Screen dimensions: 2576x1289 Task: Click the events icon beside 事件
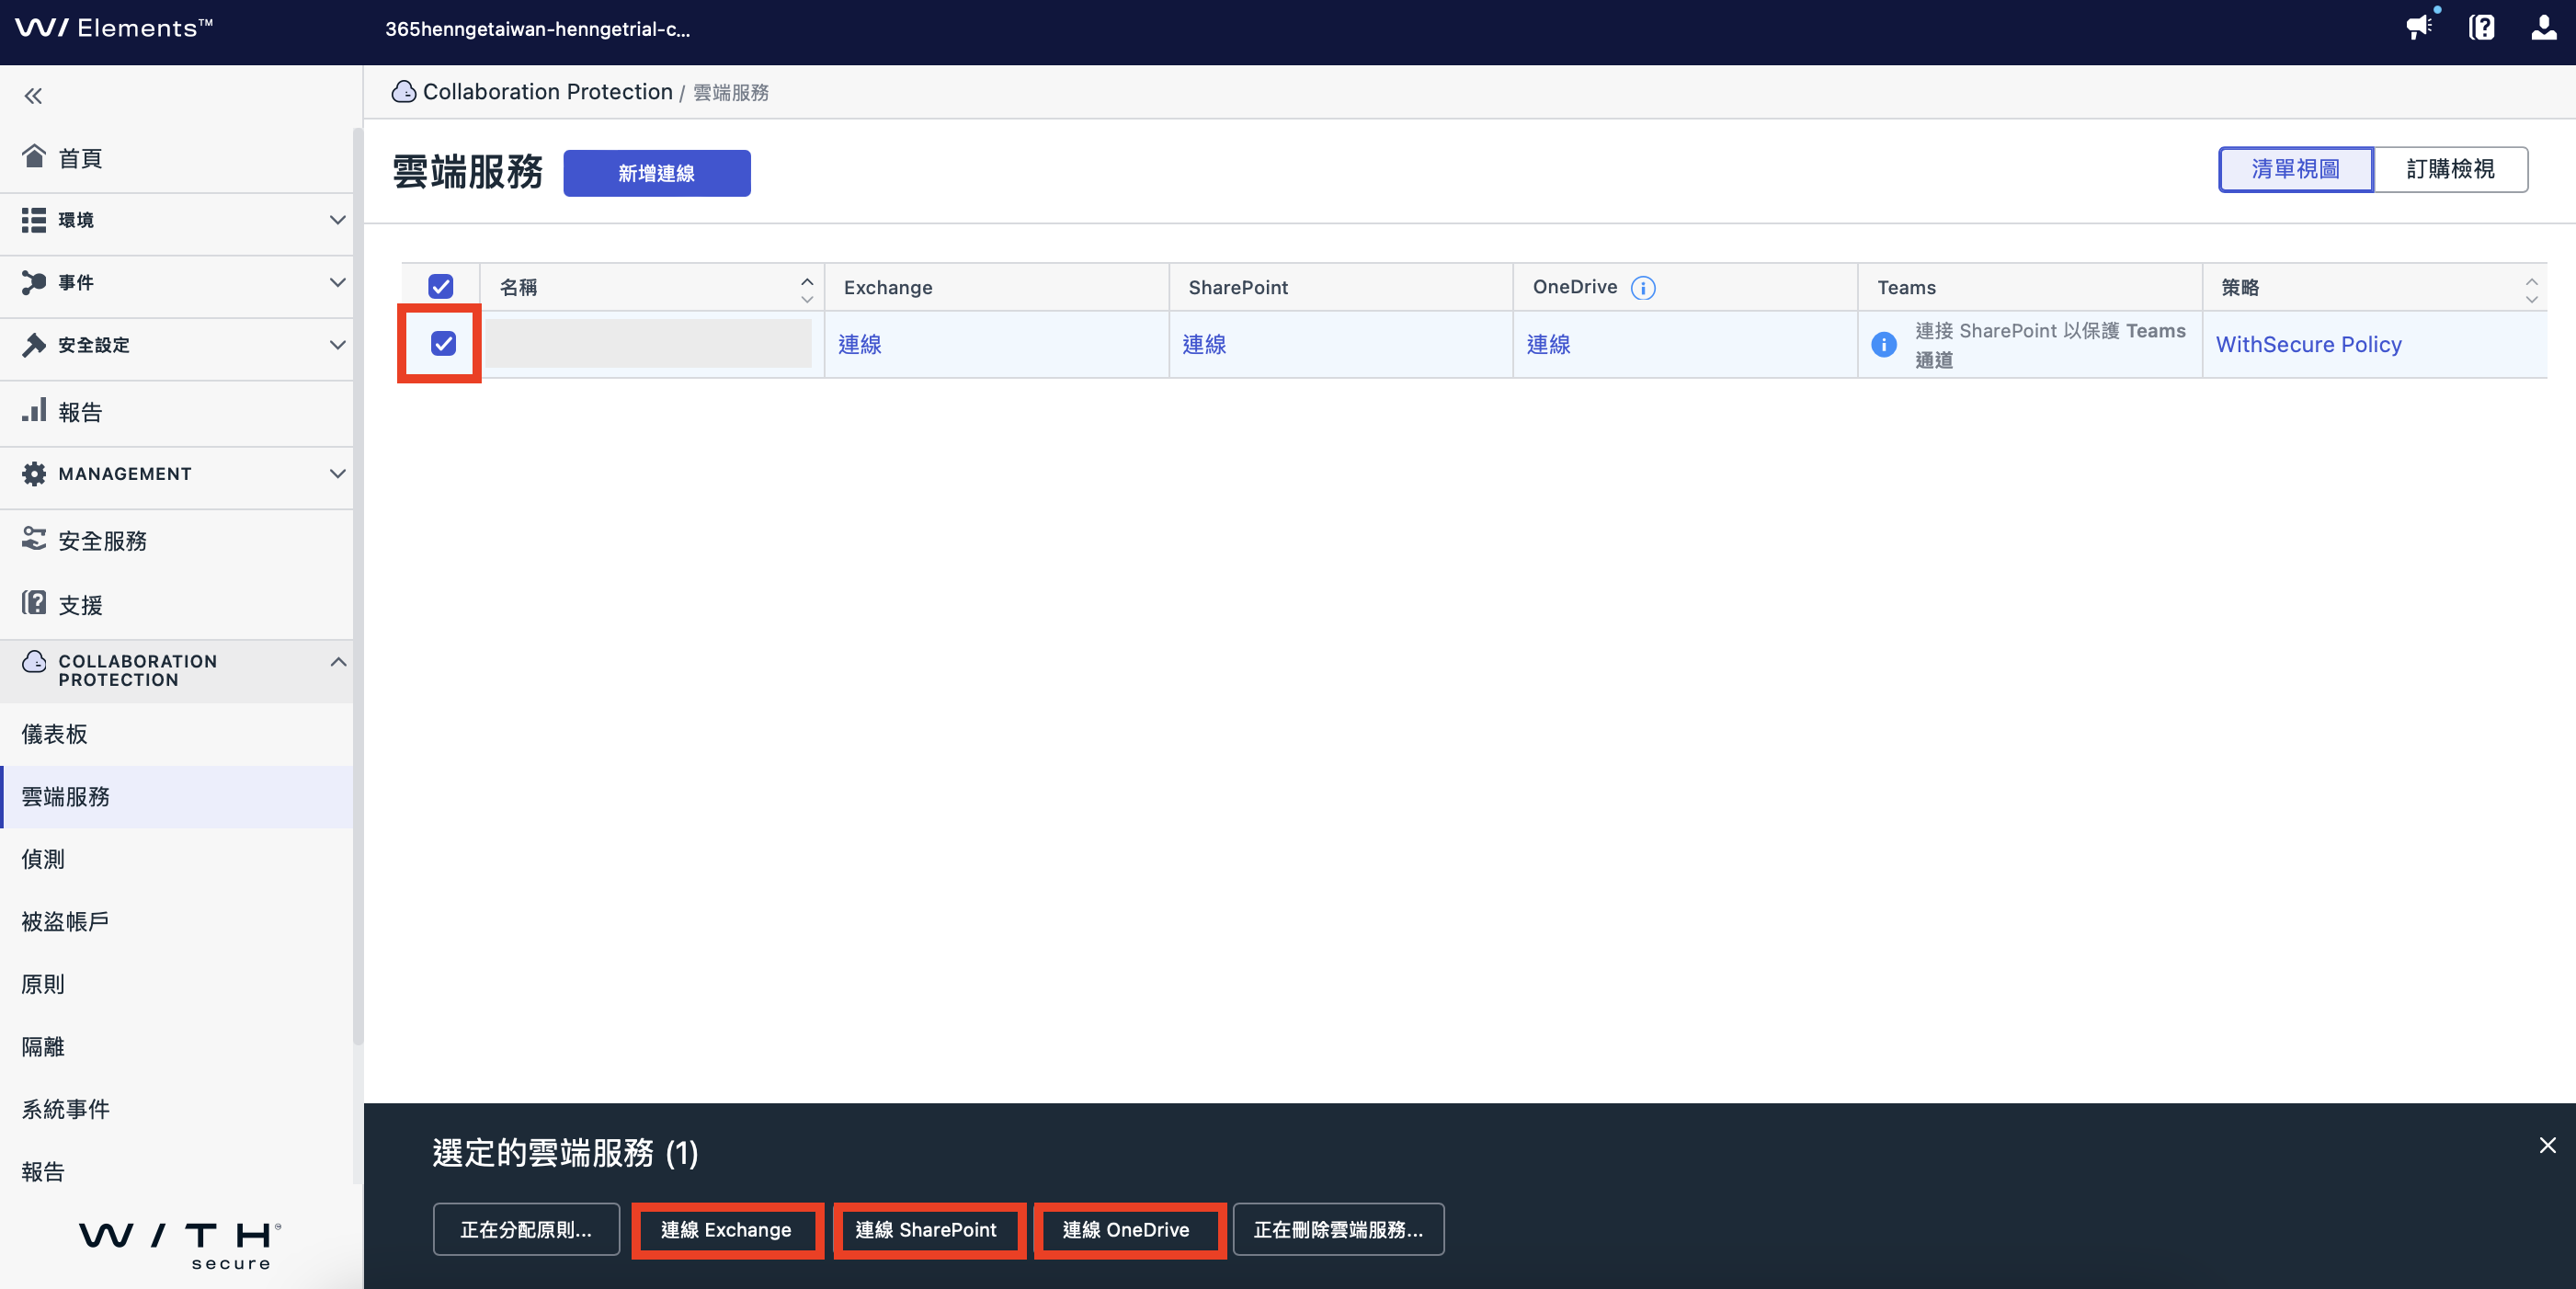coord(34,282)
